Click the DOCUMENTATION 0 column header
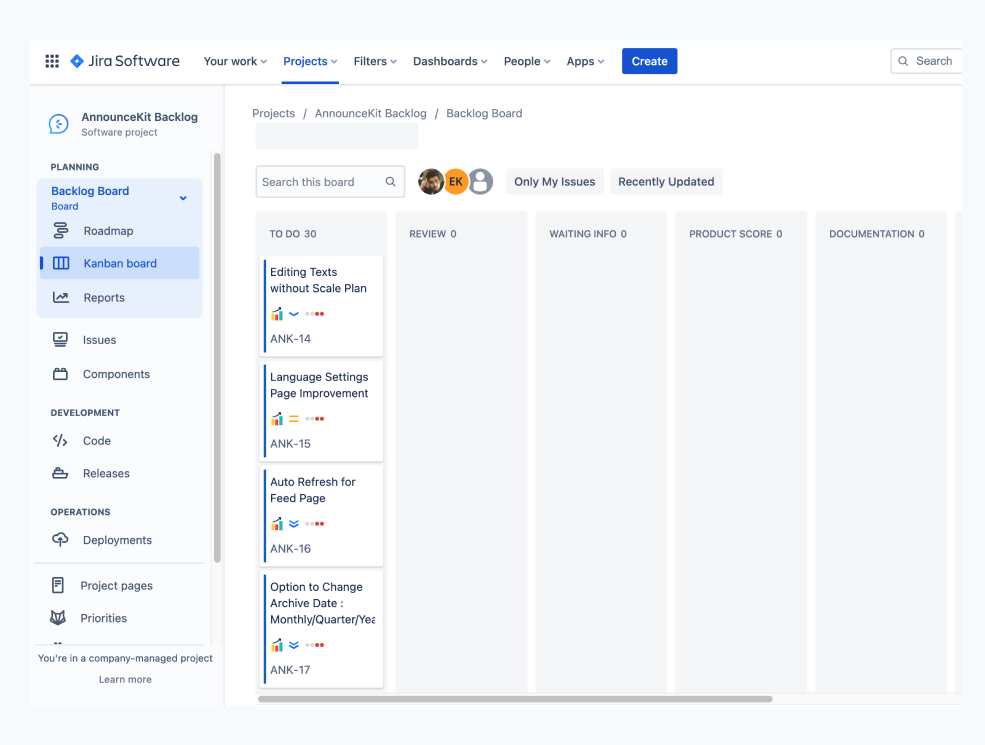Viewport: 985px width, 745px height. pos(877,234)
